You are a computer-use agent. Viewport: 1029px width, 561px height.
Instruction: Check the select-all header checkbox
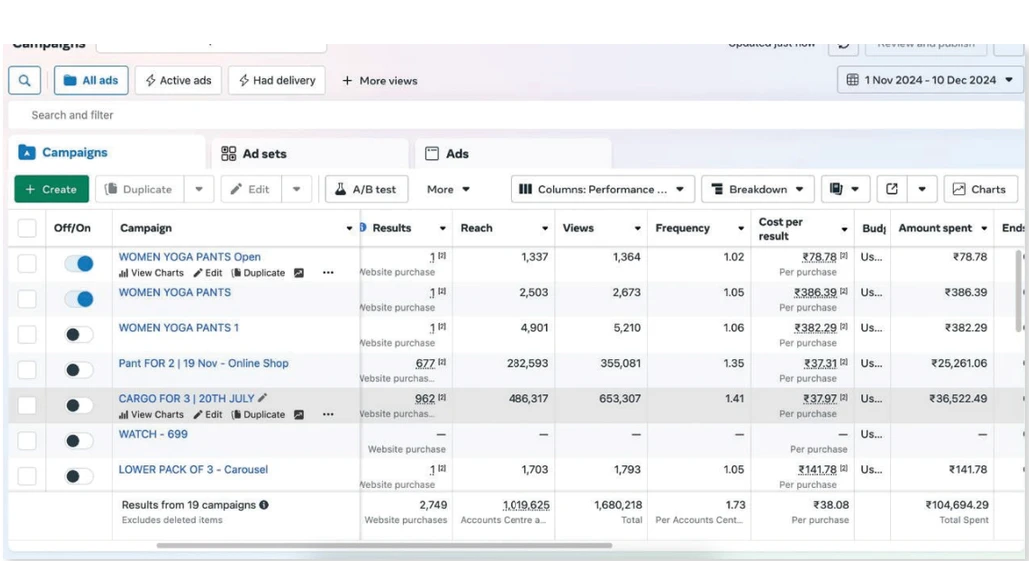[27, 228]
